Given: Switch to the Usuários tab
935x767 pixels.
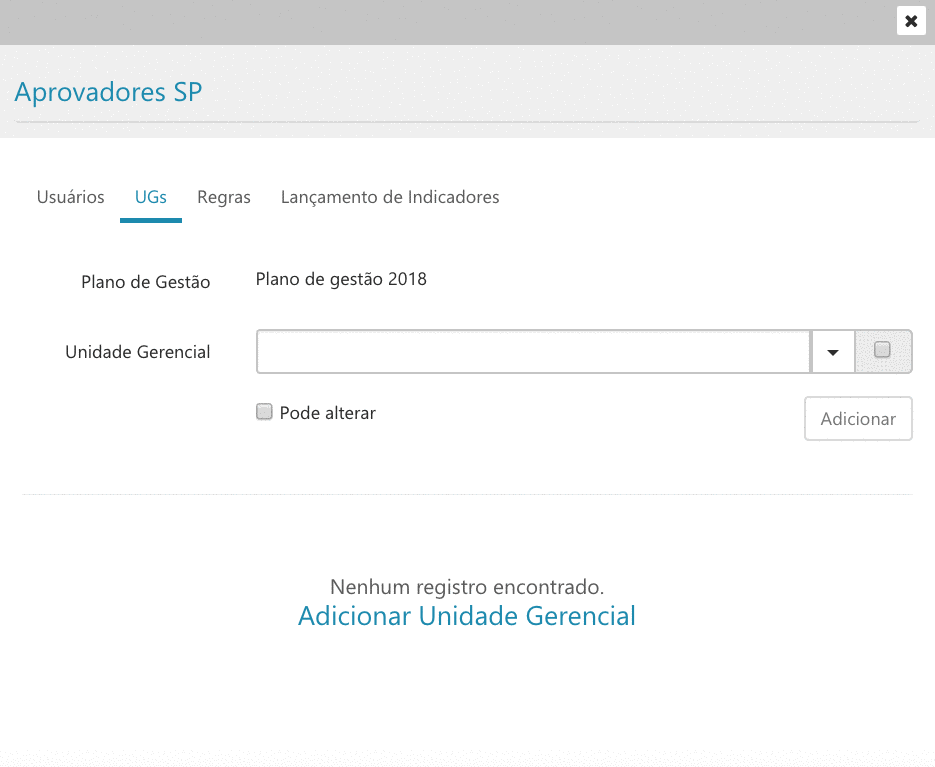Looking at the screenshot, I should point(70,197).
